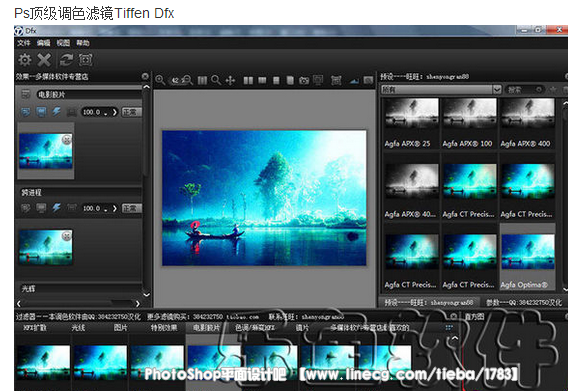Open the gear settings icon in toolbar
The image size is (568, 391).
tap(25, 60)
